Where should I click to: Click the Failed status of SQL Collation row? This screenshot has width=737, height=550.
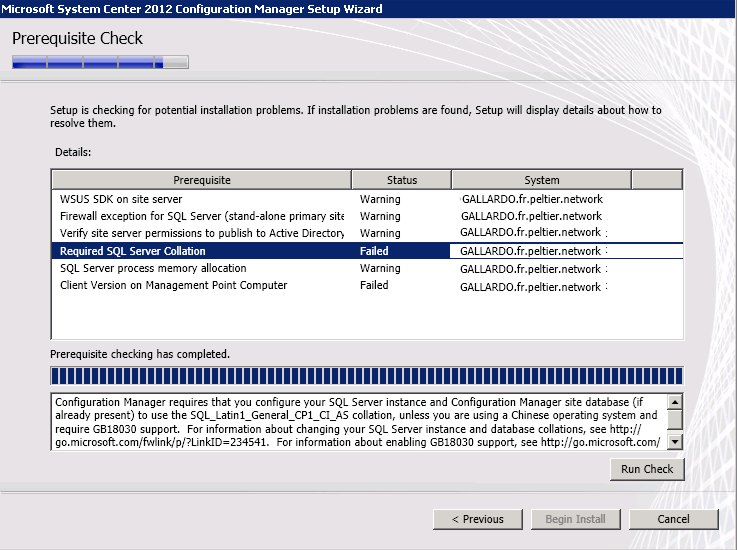(374, 251)
